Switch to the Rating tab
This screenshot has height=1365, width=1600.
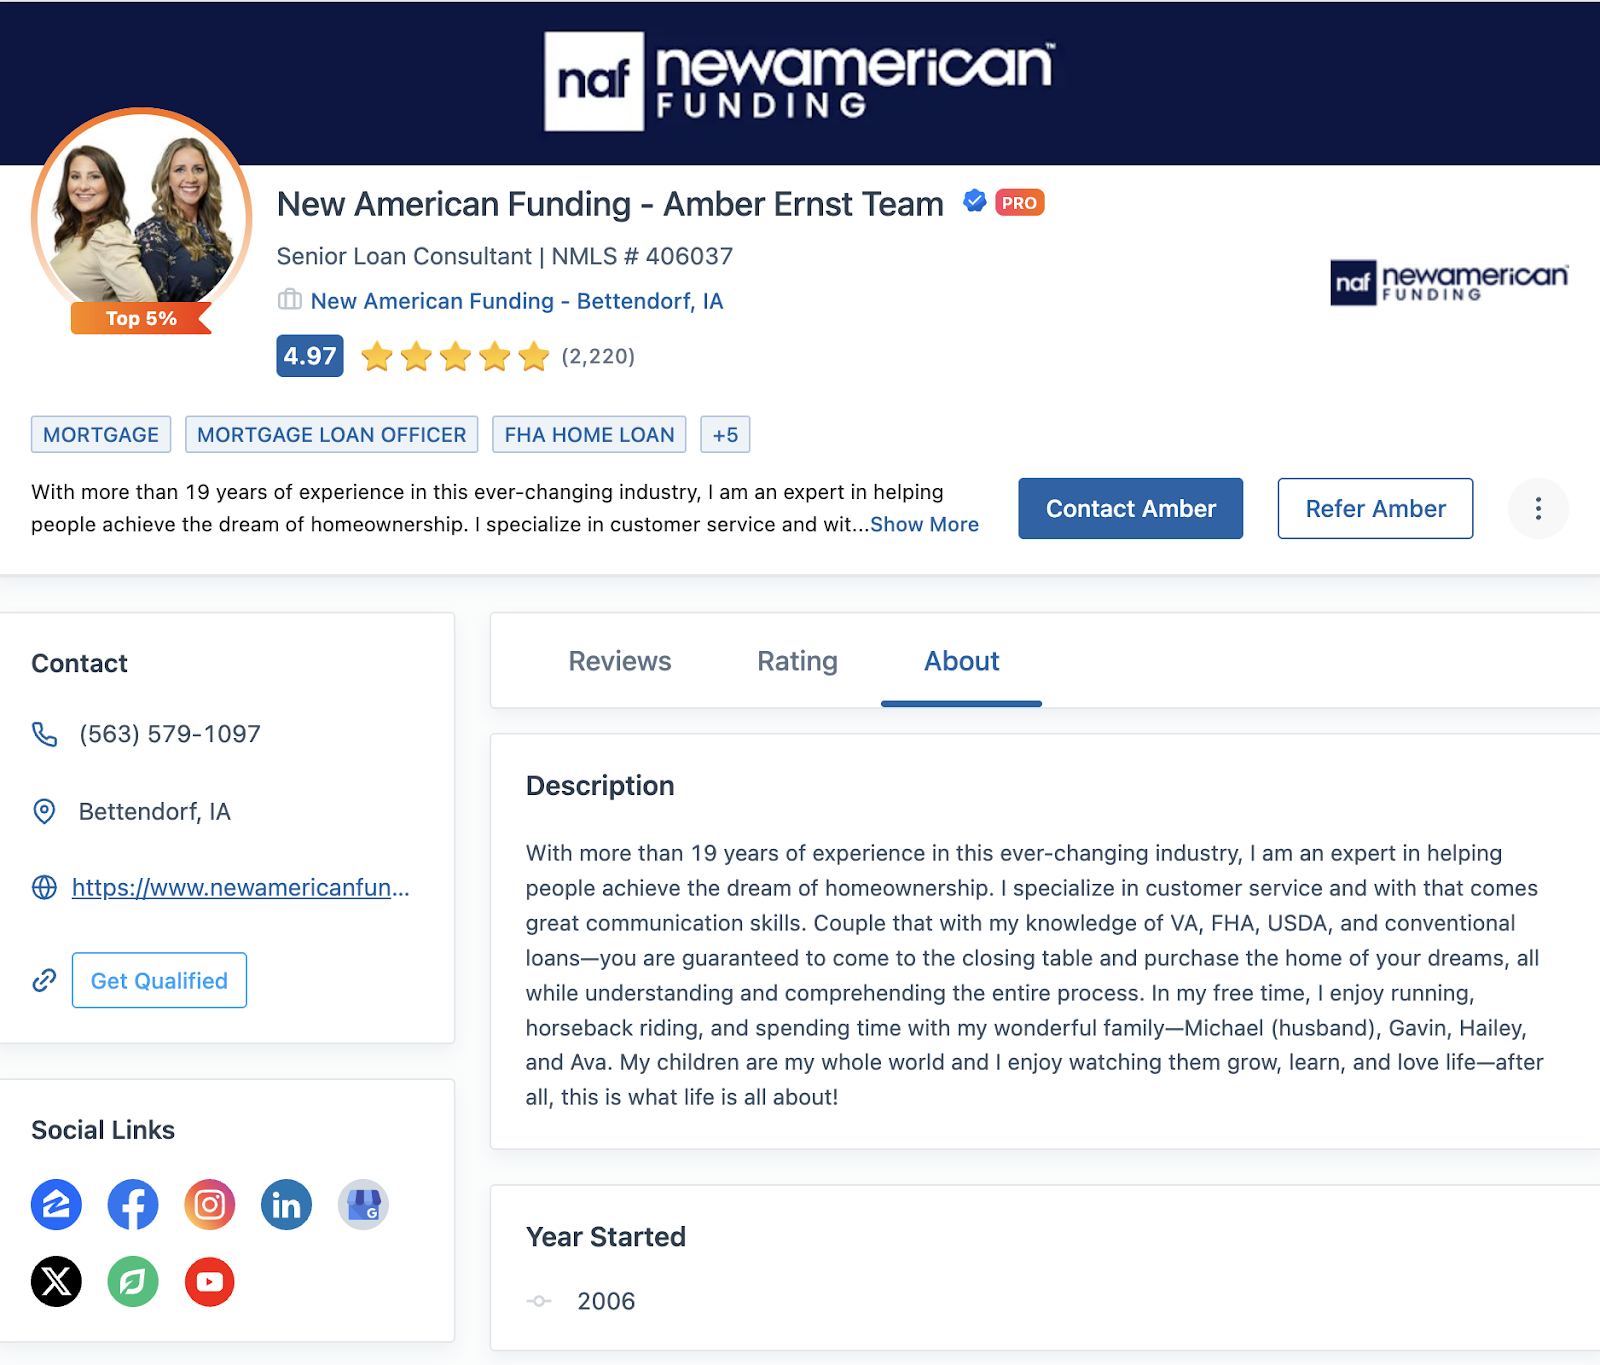tap(797, 661)
